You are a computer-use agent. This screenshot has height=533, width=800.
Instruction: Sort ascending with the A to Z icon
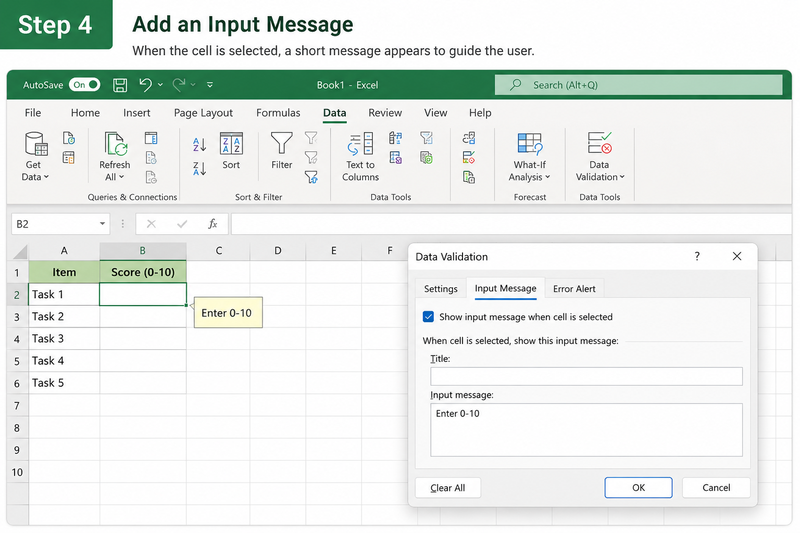pos(199,145)
